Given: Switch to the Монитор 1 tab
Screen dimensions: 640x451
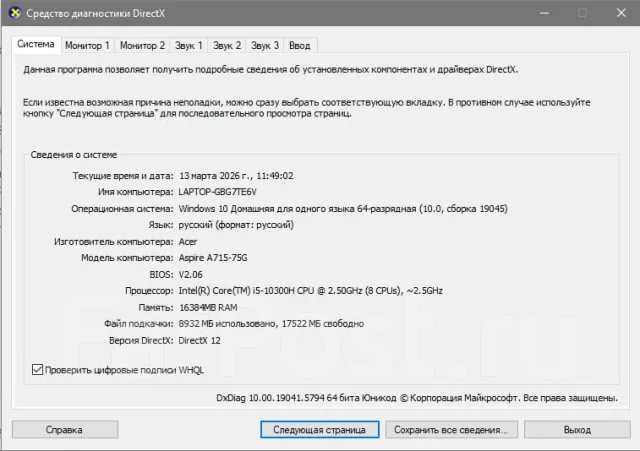Looking at the screenshot, I should (x=87, y=45).
